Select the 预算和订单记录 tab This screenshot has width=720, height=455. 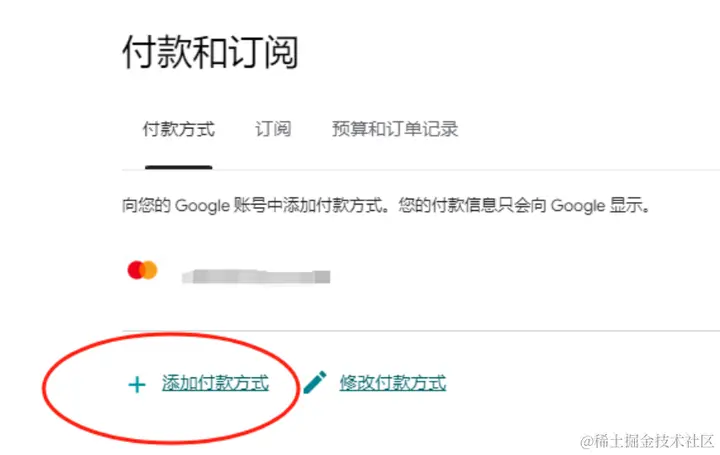point(395,129)
